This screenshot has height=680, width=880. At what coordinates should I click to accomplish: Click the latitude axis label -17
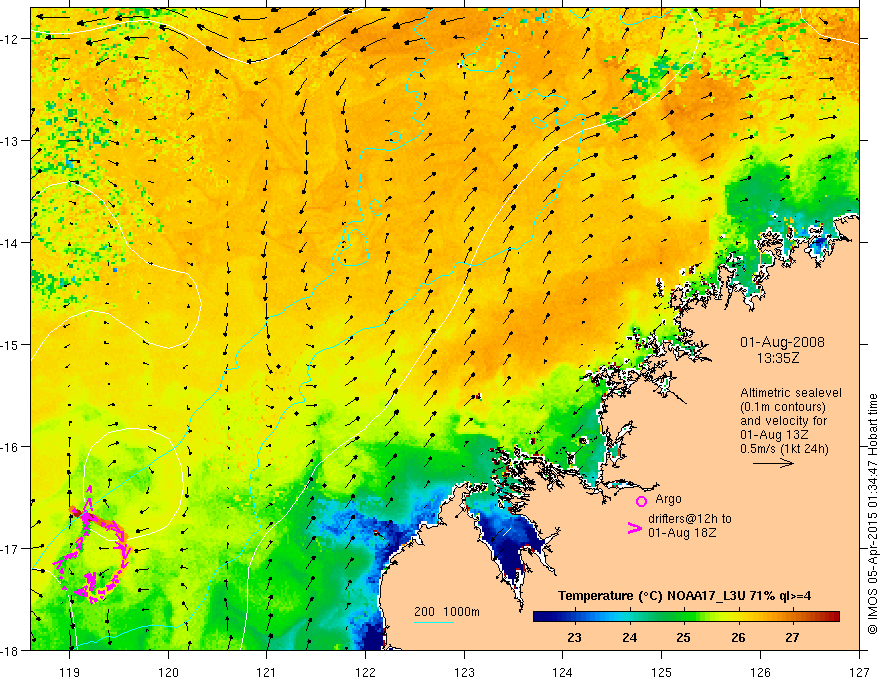pyautogui.click(x=11, y=548)
